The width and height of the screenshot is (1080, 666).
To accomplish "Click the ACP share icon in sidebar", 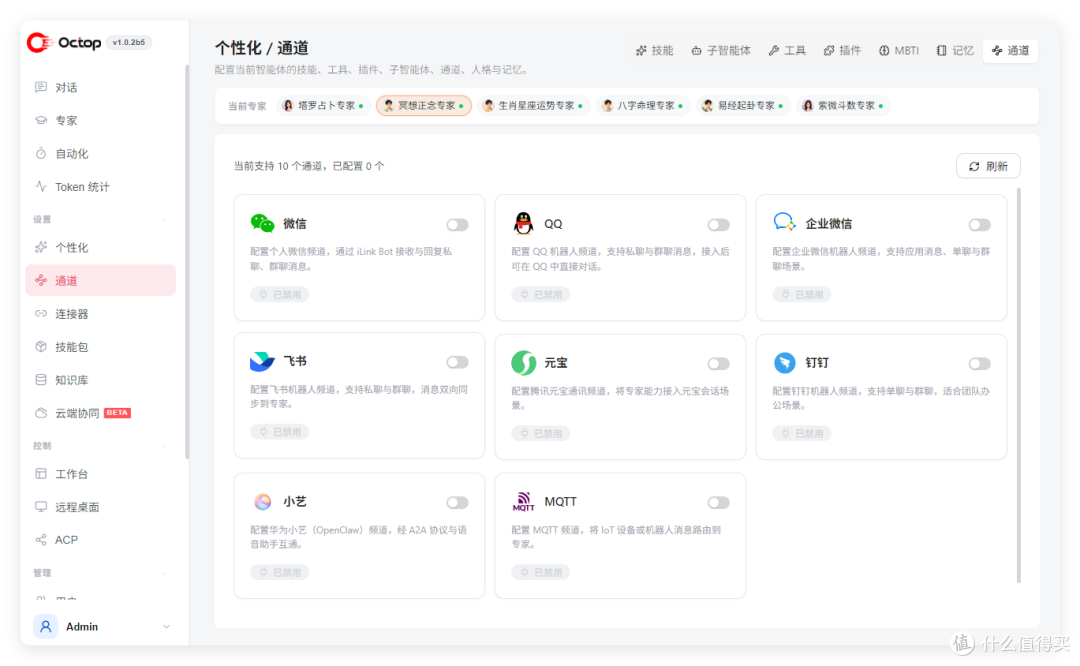I will (x=41, y=539).
